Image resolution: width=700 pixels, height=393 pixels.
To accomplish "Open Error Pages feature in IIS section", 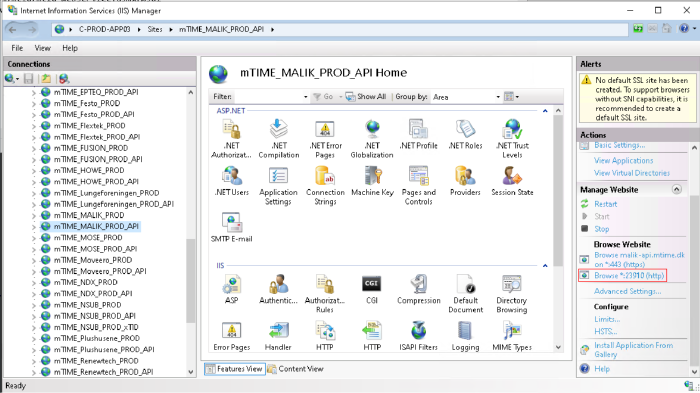I will [x=232, y=336].
